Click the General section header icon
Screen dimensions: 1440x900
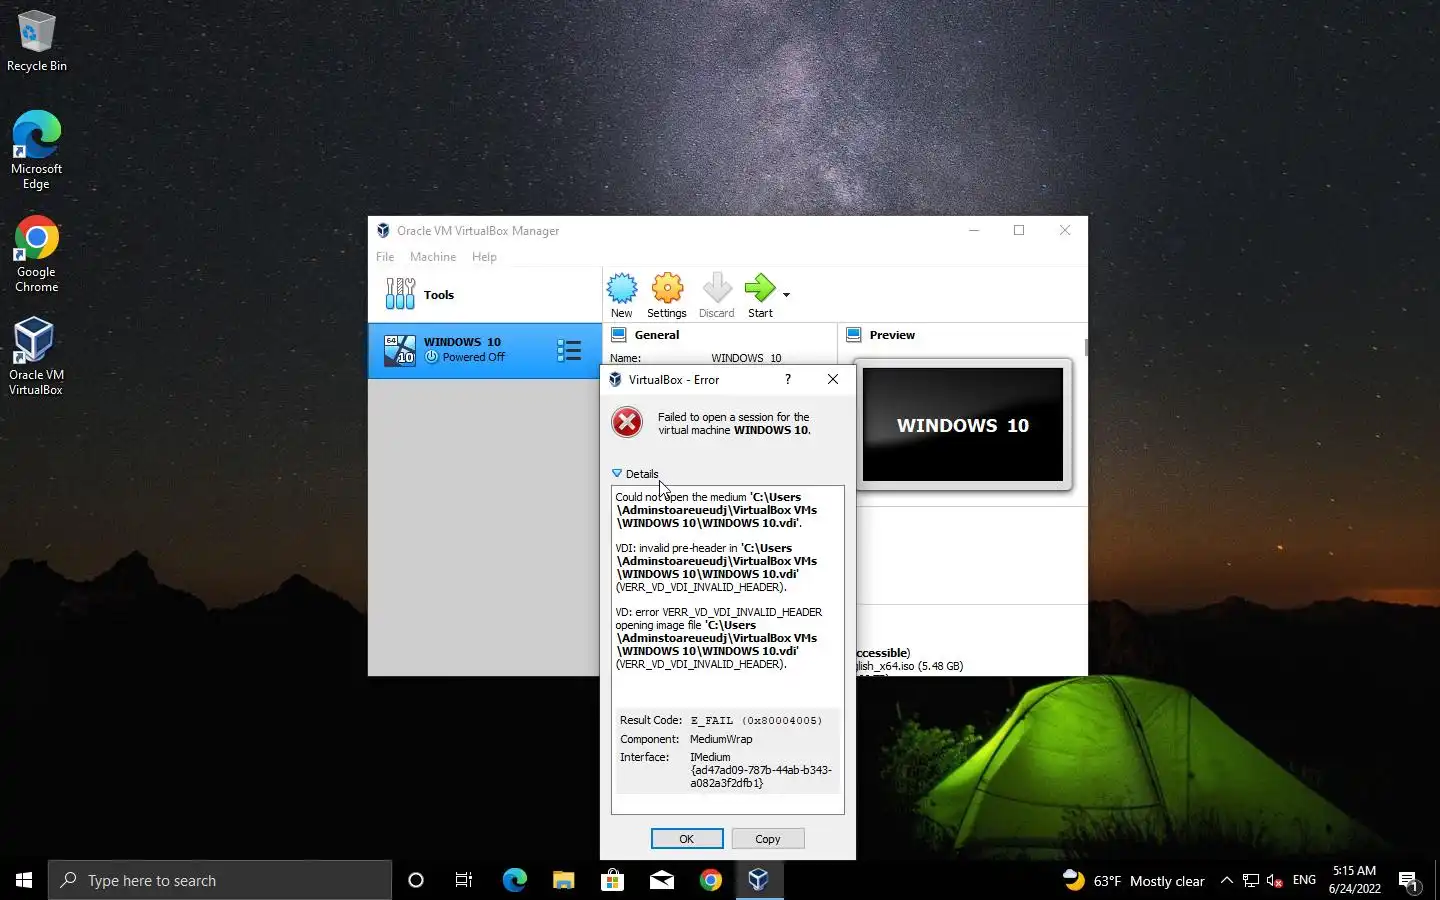pos(619,335)
